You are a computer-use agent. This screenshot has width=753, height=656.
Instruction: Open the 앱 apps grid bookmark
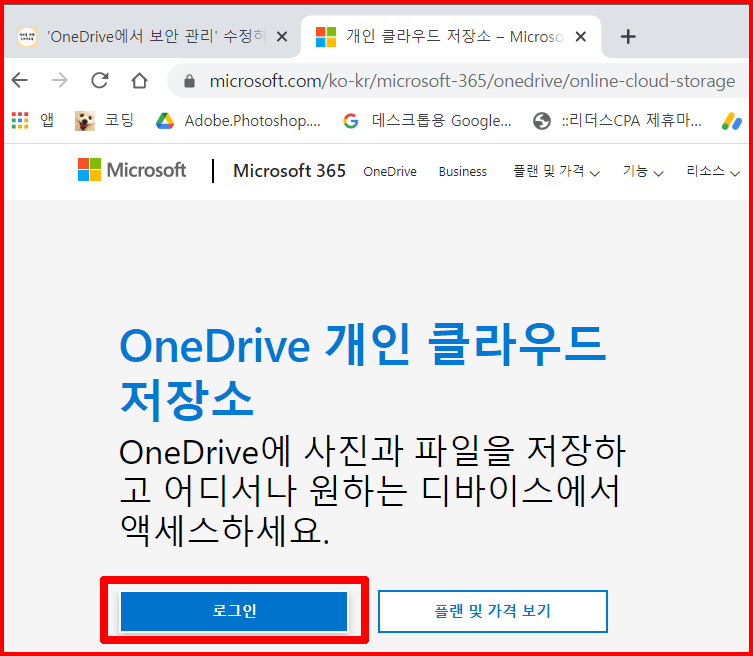tap(32, 120)
